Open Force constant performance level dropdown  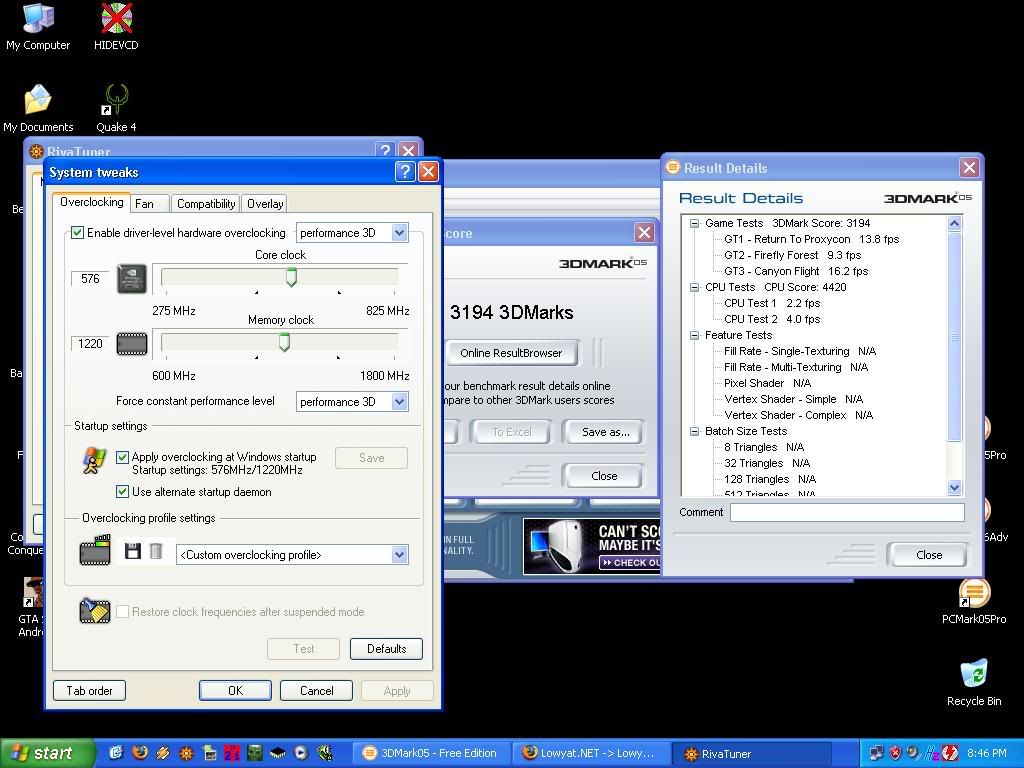tap(399, 402)
